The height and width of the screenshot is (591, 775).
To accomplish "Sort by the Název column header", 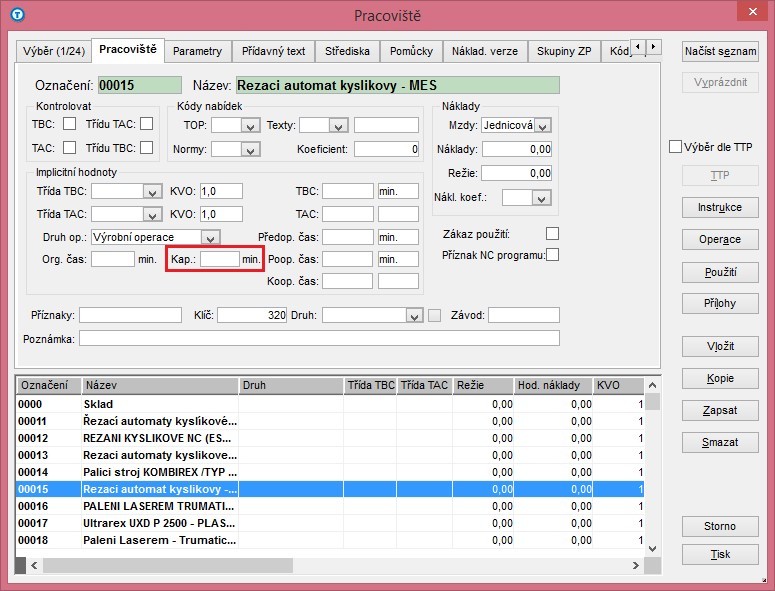I will click(160, 385).
